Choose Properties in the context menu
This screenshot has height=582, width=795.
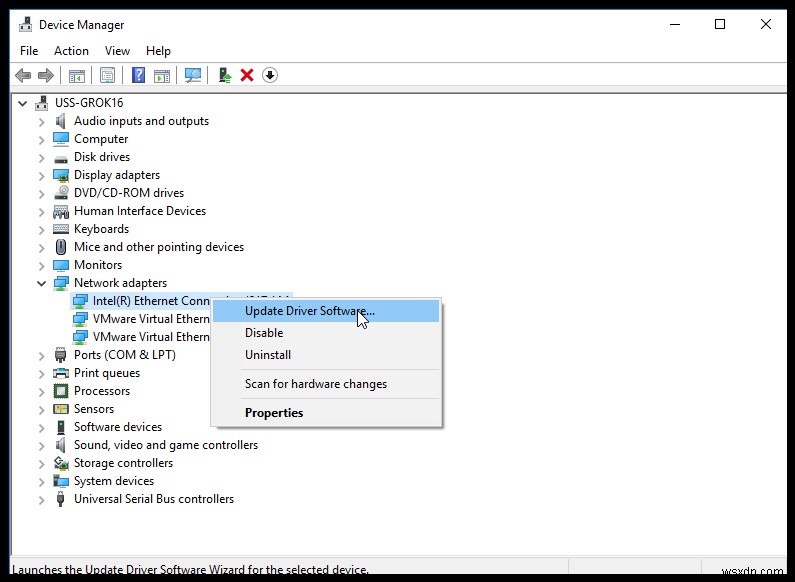326,413
